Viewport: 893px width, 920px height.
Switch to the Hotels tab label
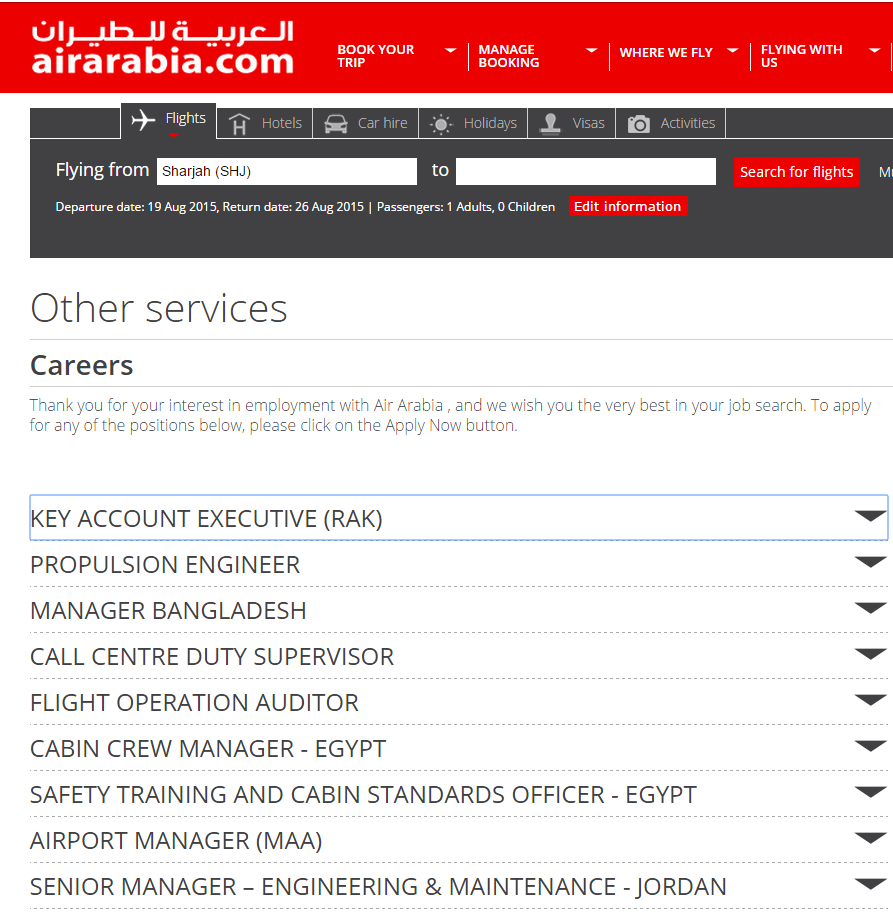coord(281,123)
